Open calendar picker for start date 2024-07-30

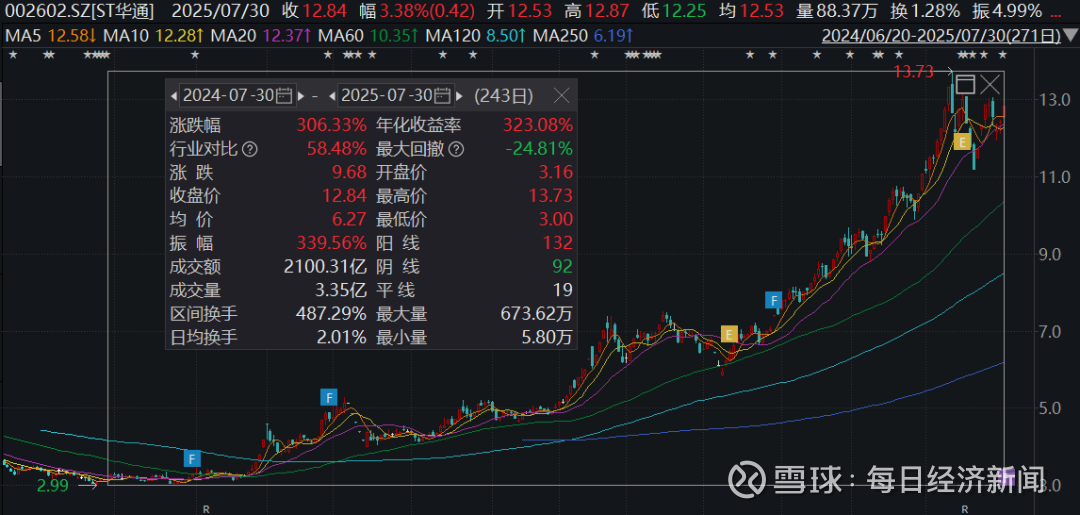pos(284,96)
